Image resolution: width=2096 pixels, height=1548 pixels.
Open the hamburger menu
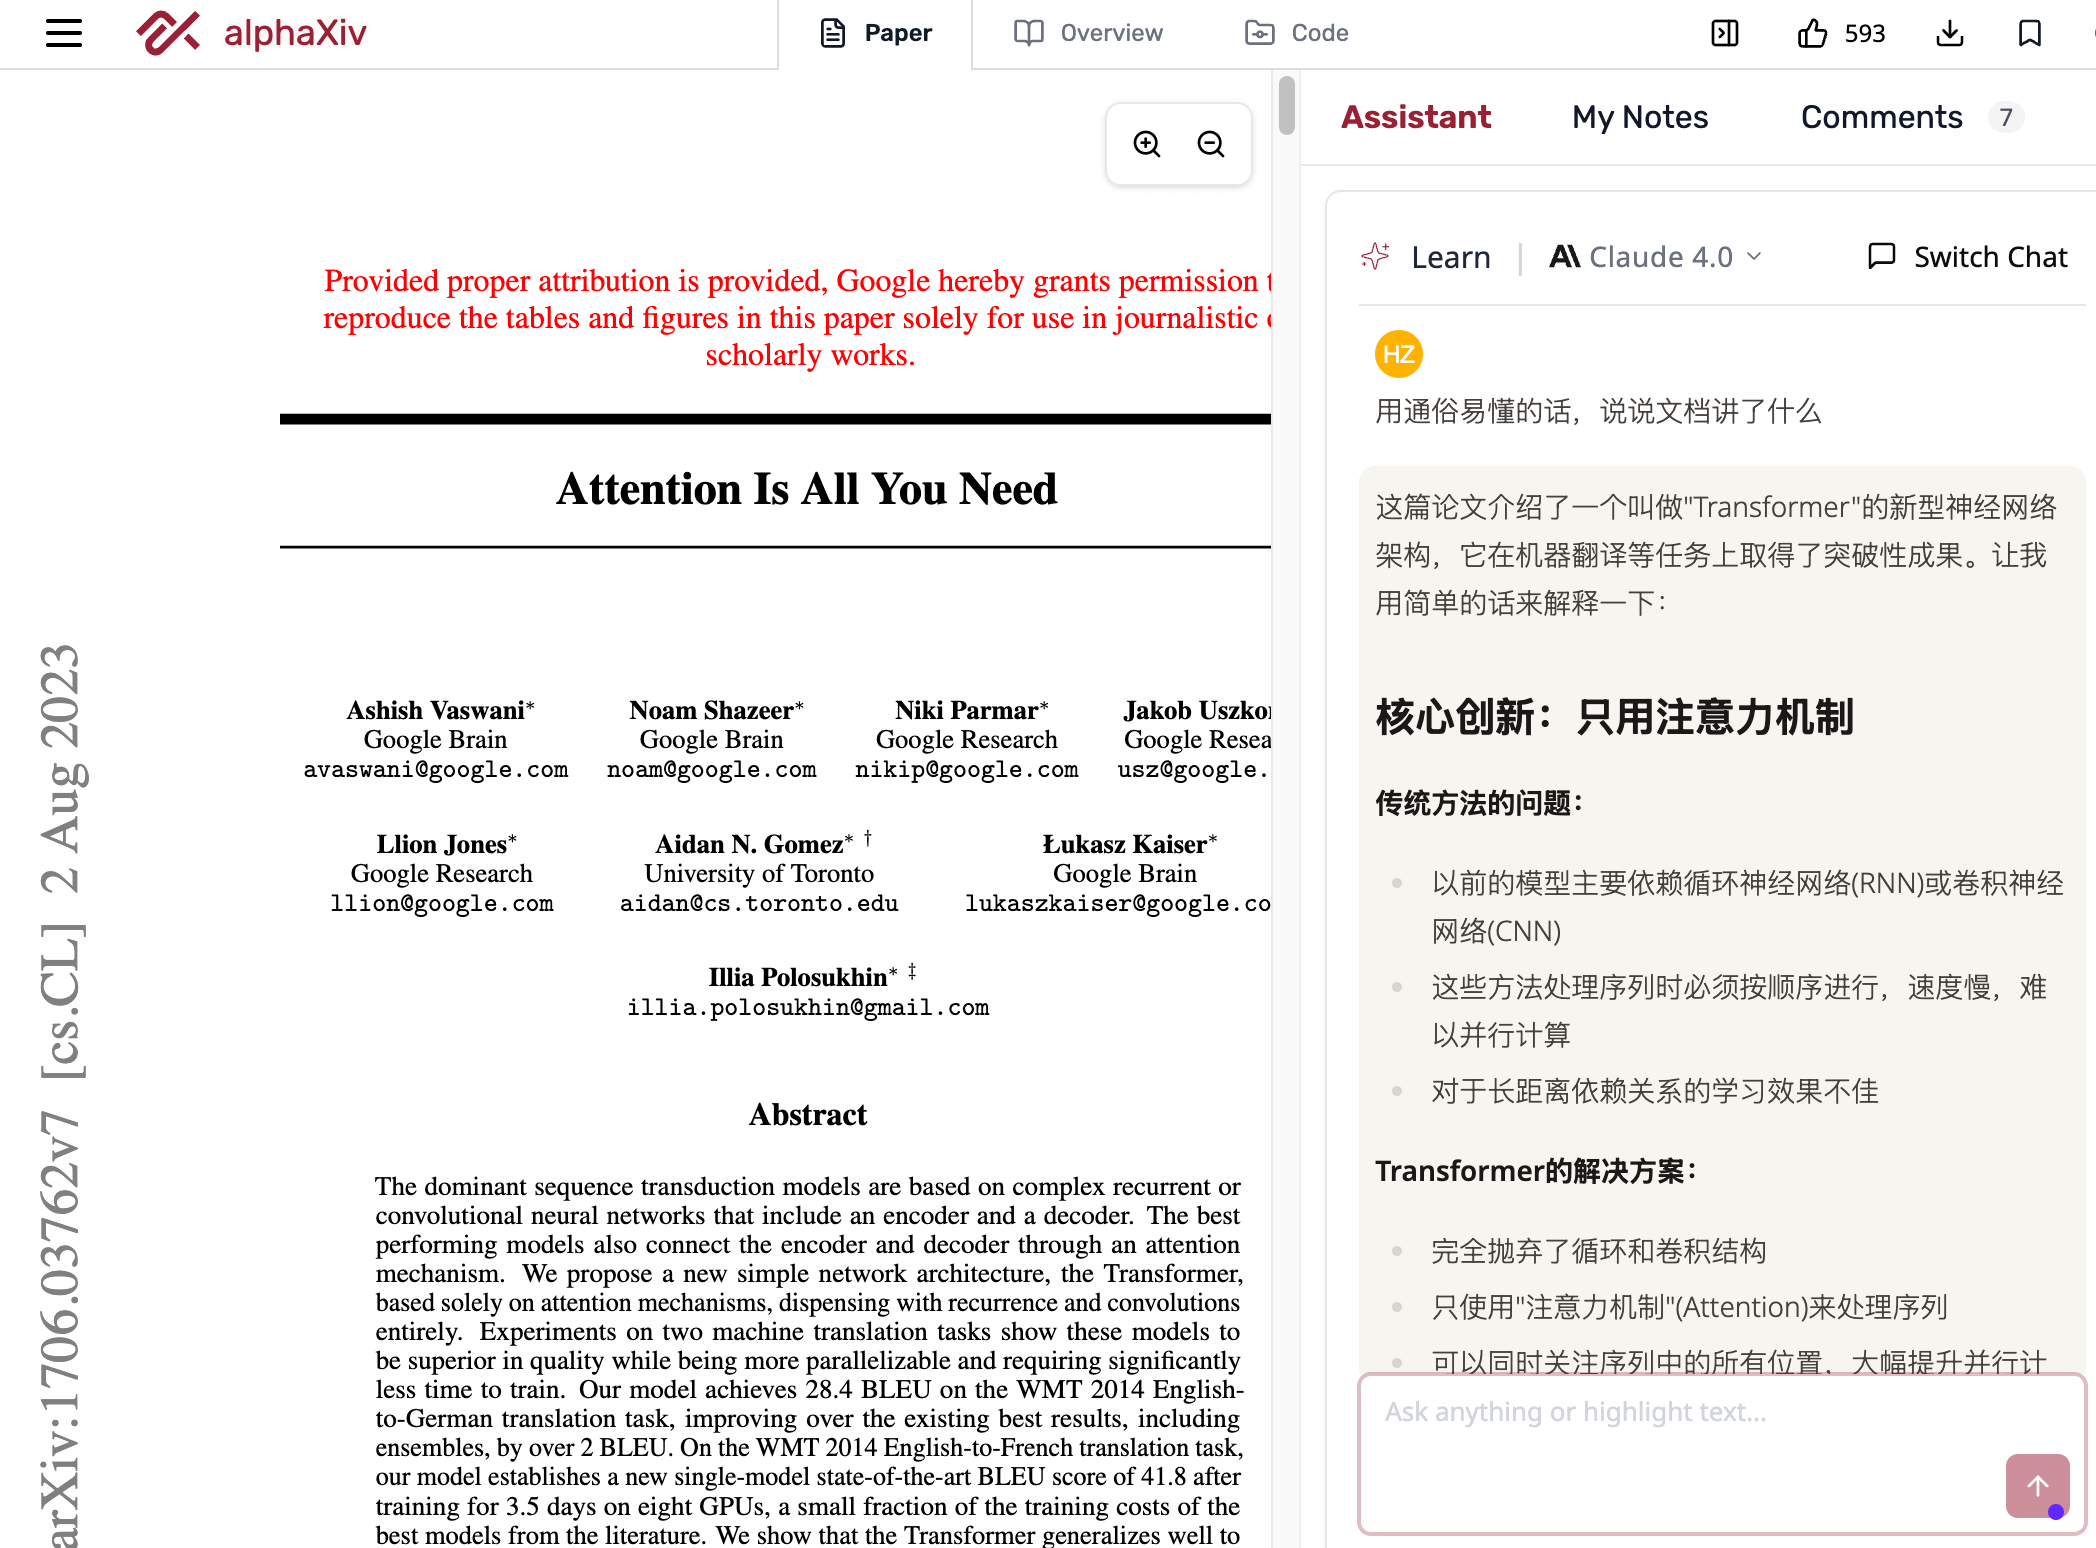point(64,33)
